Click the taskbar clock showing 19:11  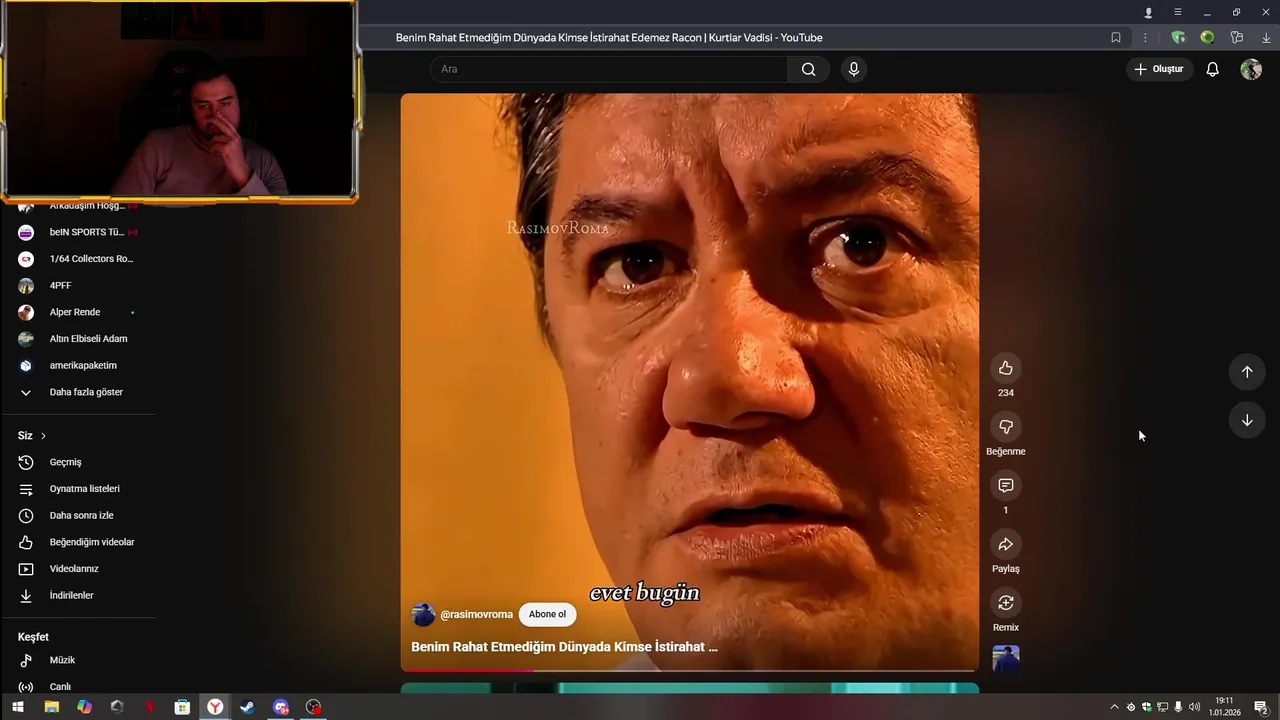tap(1225, 707)
